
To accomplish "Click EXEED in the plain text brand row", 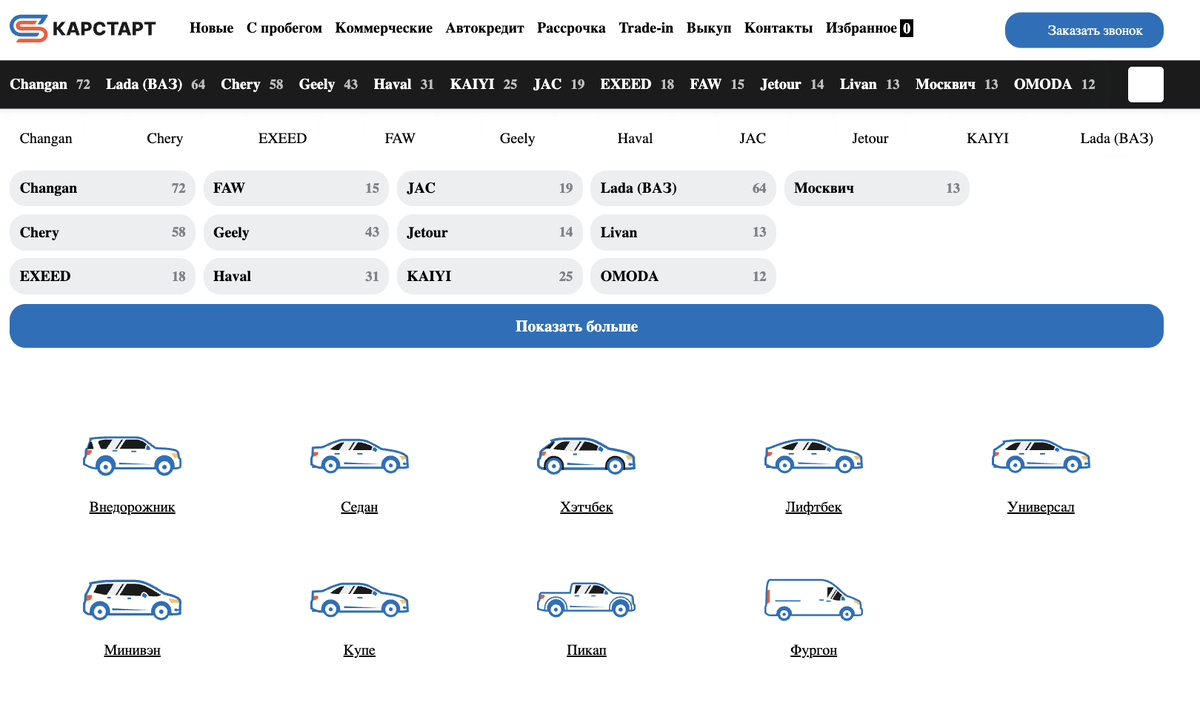I will pyautogui.click(x=282, y=138).
